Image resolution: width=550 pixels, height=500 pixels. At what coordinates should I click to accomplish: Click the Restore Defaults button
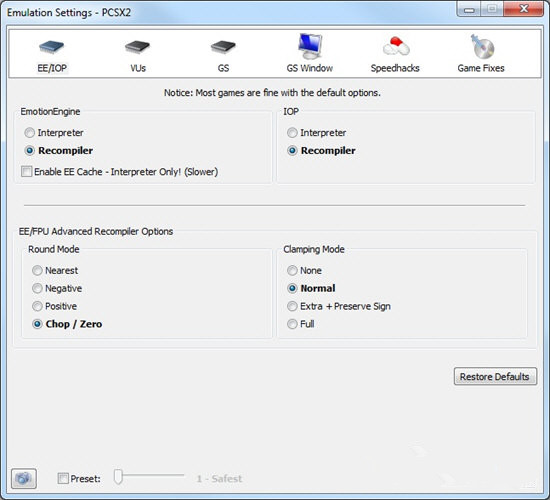click(495, 376)
